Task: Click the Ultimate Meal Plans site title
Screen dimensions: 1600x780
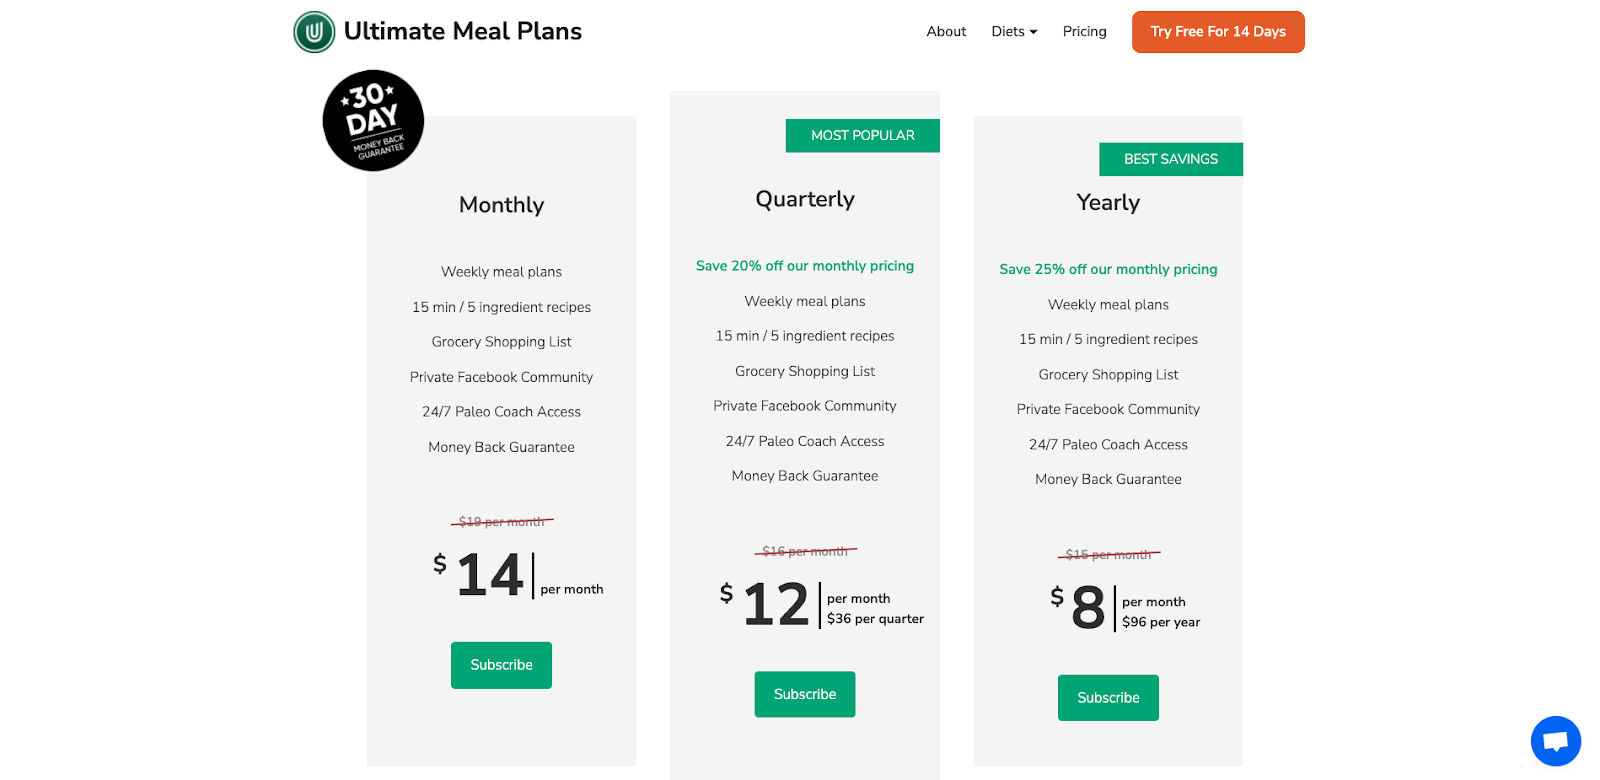Action: (x=463, y=32)
